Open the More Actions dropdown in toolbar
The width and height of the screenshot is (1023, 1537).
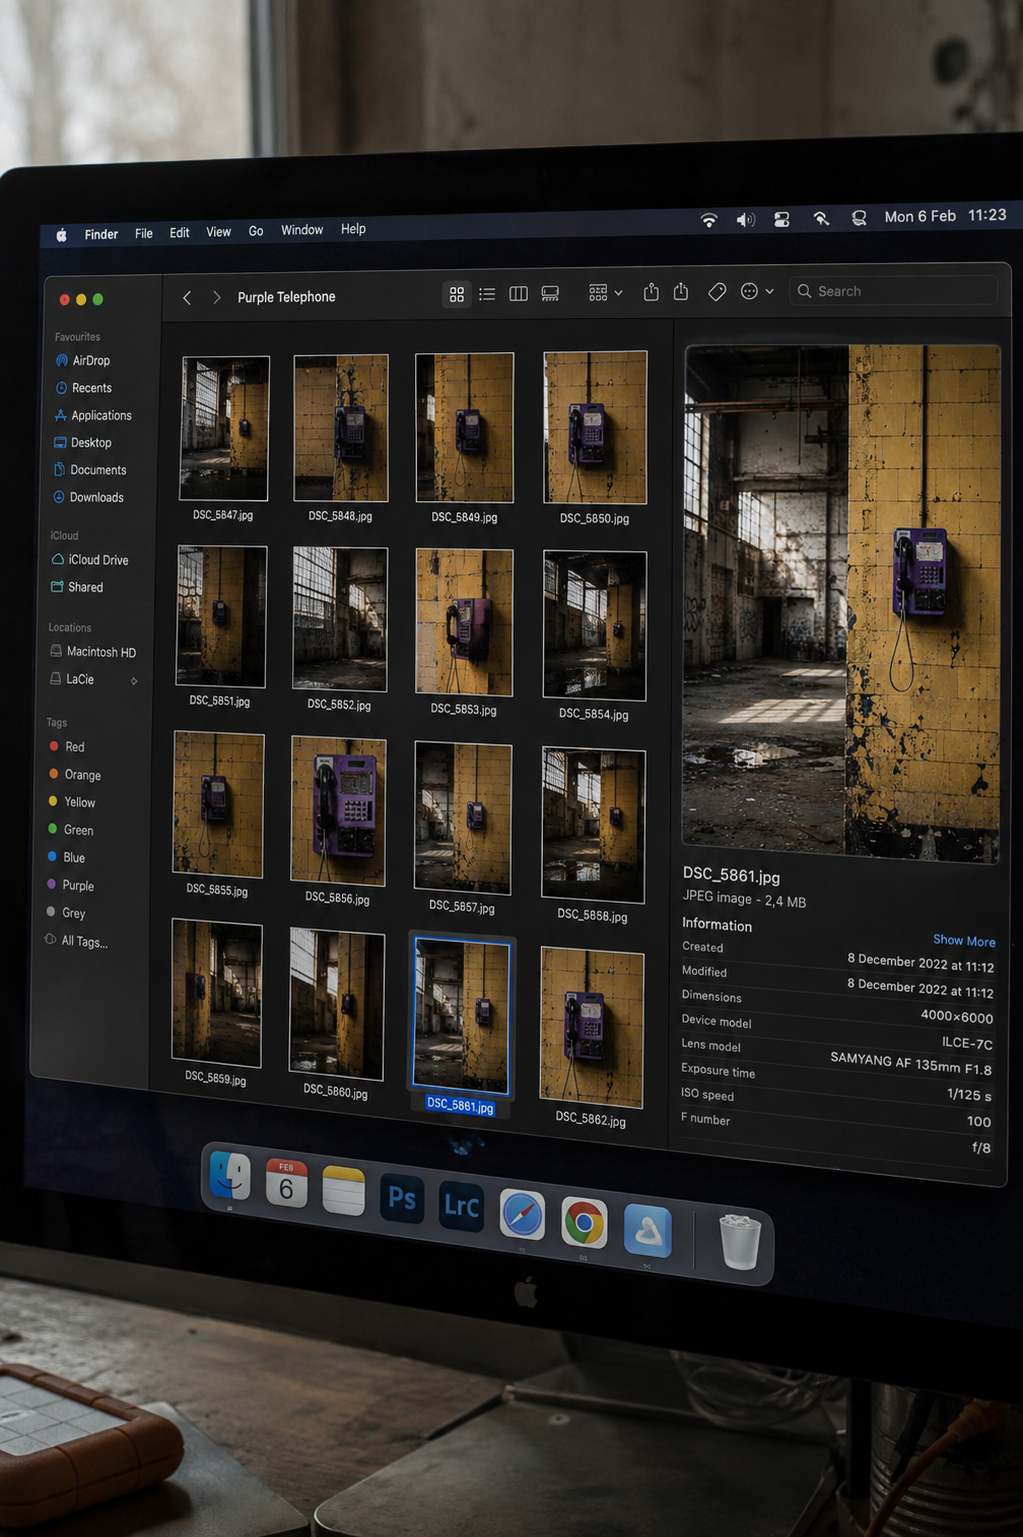[757, 291]
